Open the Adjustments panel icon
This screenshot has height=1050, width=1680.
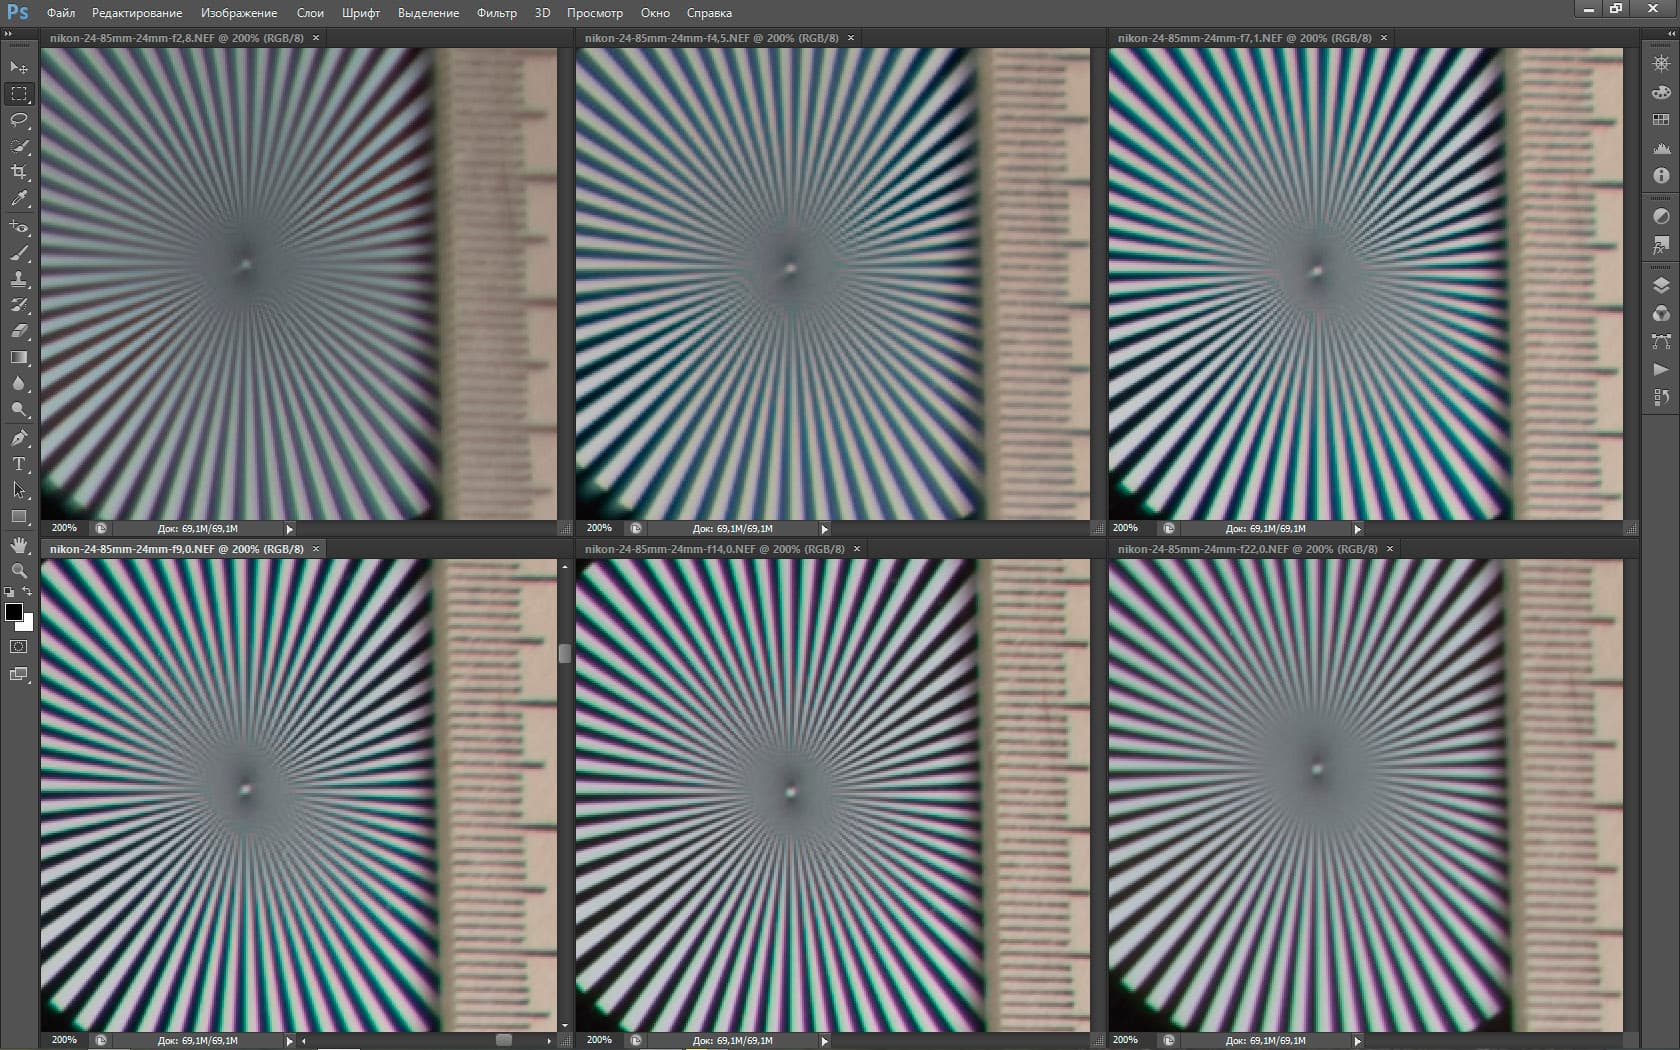[x=1661, y=216]
